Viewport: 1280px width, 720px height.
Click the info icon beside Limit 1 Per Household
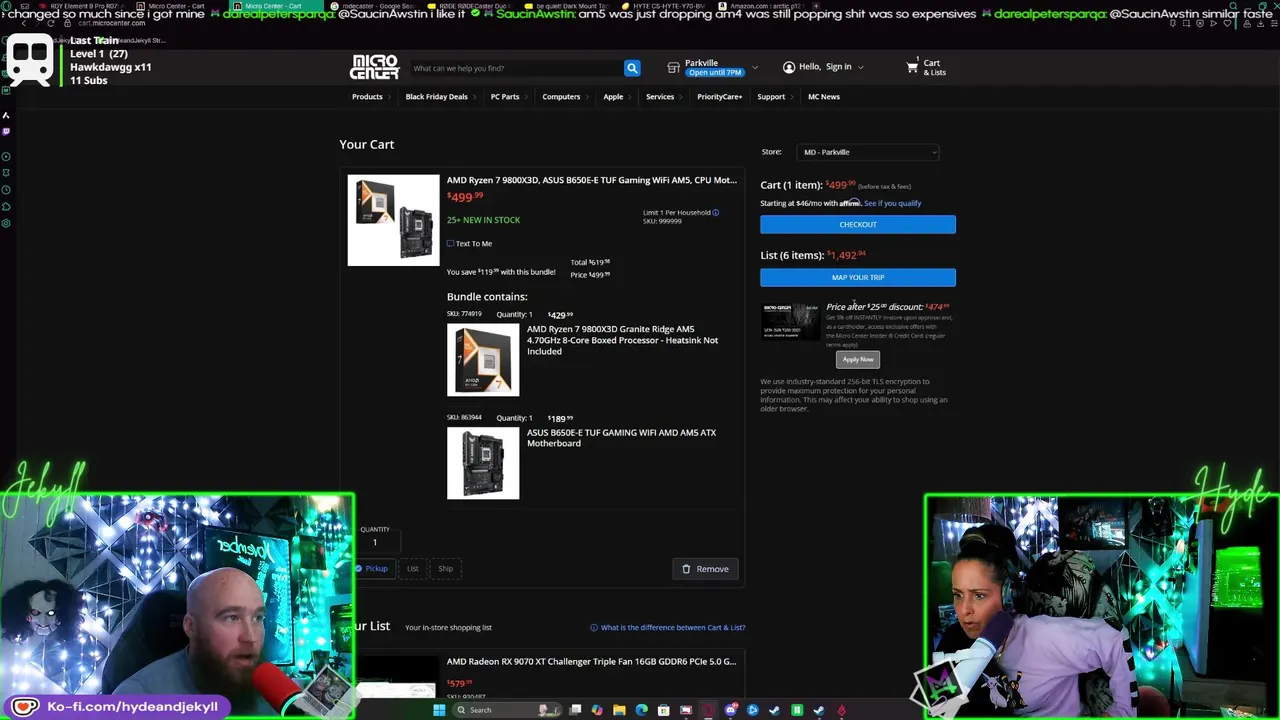coord(716,212)
